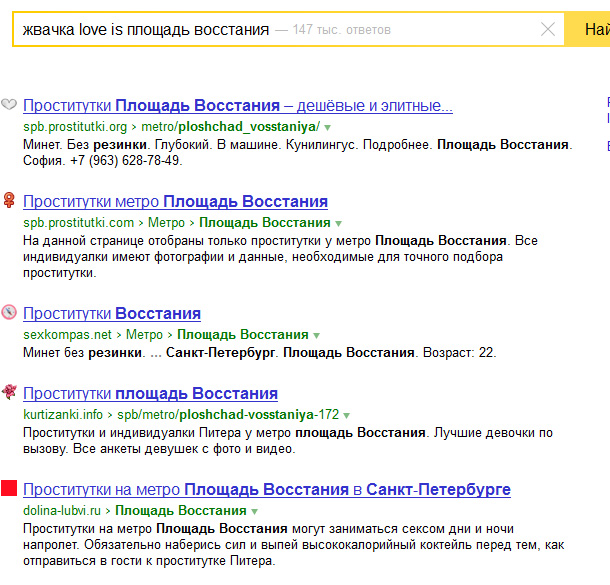Click the green domain spb.prostitutki.com
Image resolution: width=610 pixels, height=585 pixels.
tap(79, 222)
